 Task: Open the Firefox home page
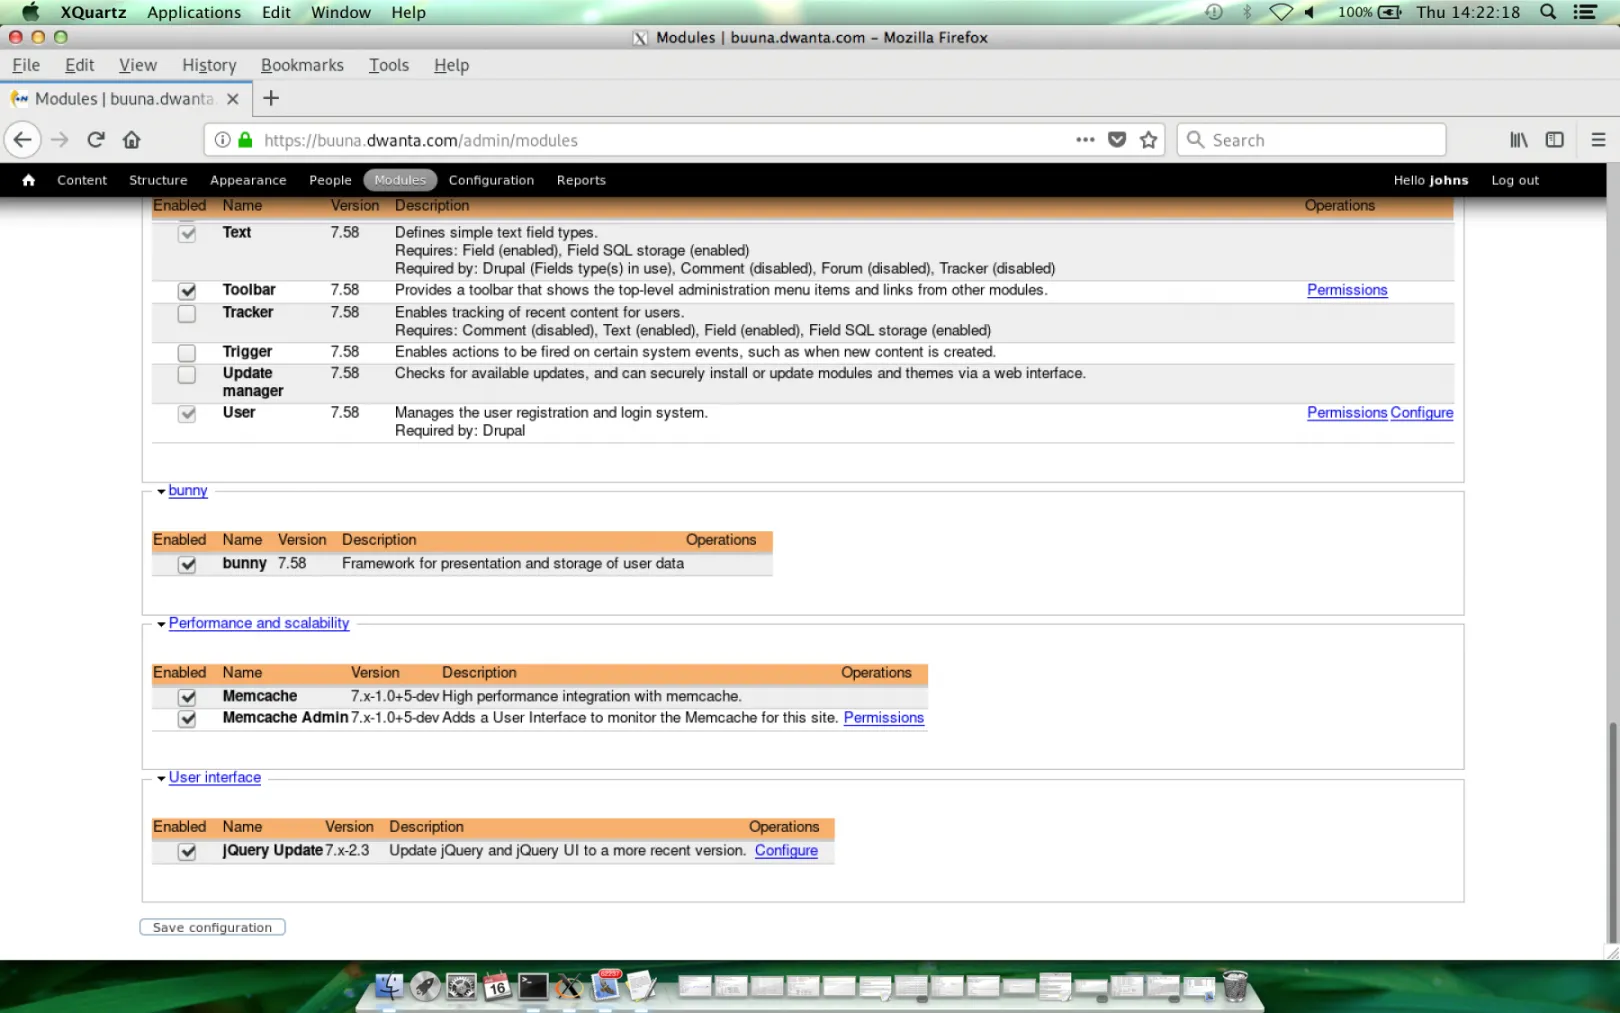[x=132, y=140]
